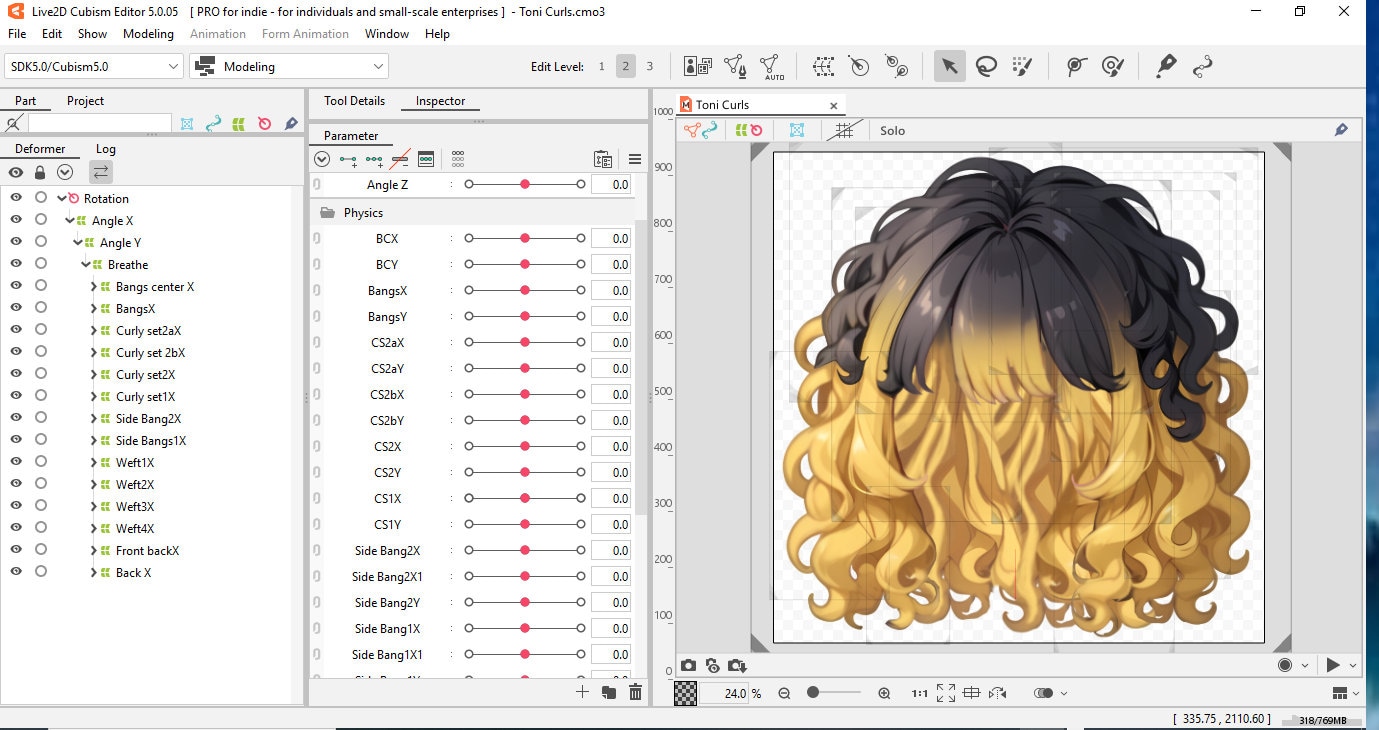
Task: Toggle Solo mode in the viewport
Action: (891, 130)
